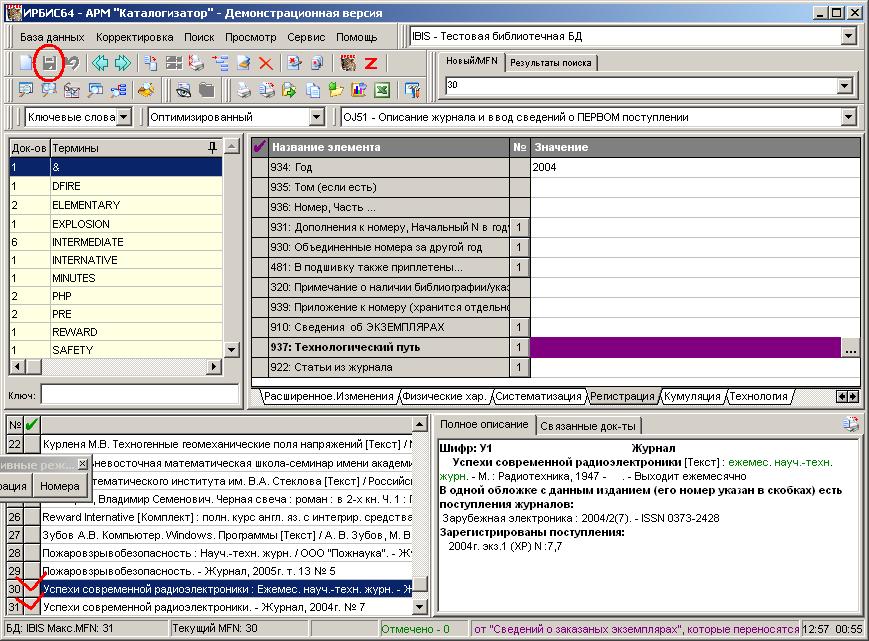Click the green-topped folder icon
869x641 pixels.
coord(336,90)
